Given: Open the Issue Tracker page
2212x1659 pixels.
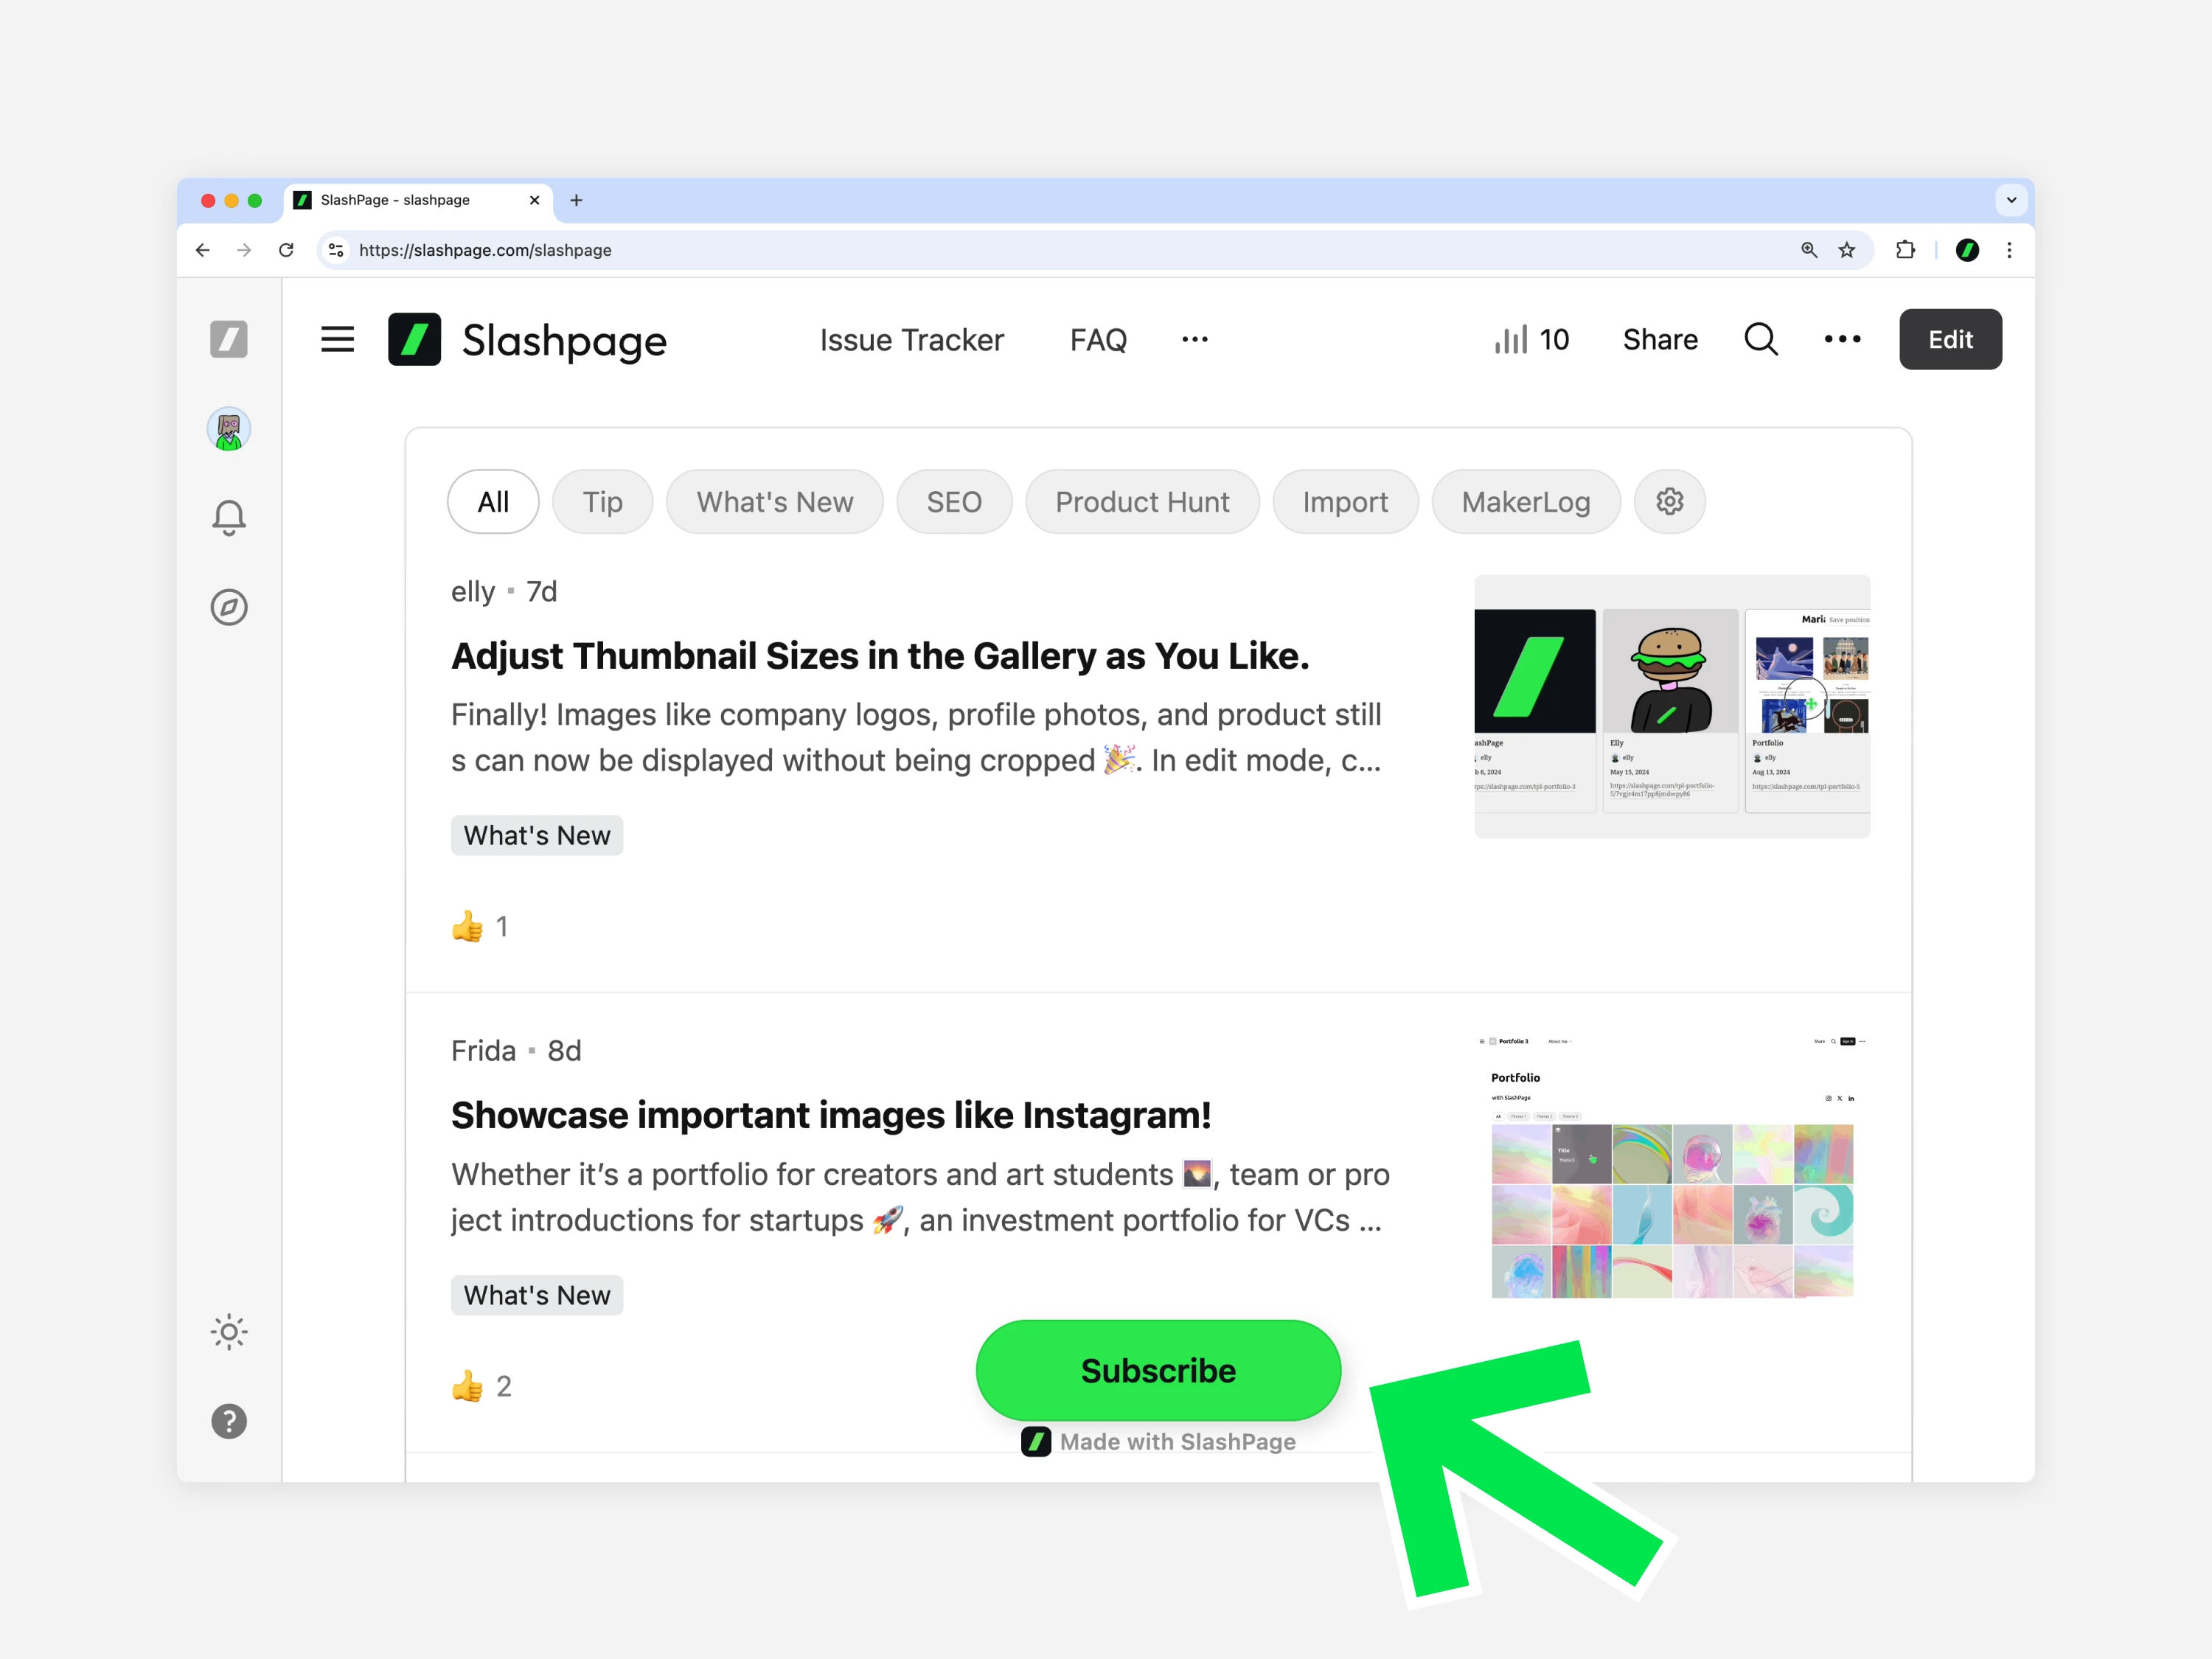Looking at the screenshot, I should tap(912, 340).
